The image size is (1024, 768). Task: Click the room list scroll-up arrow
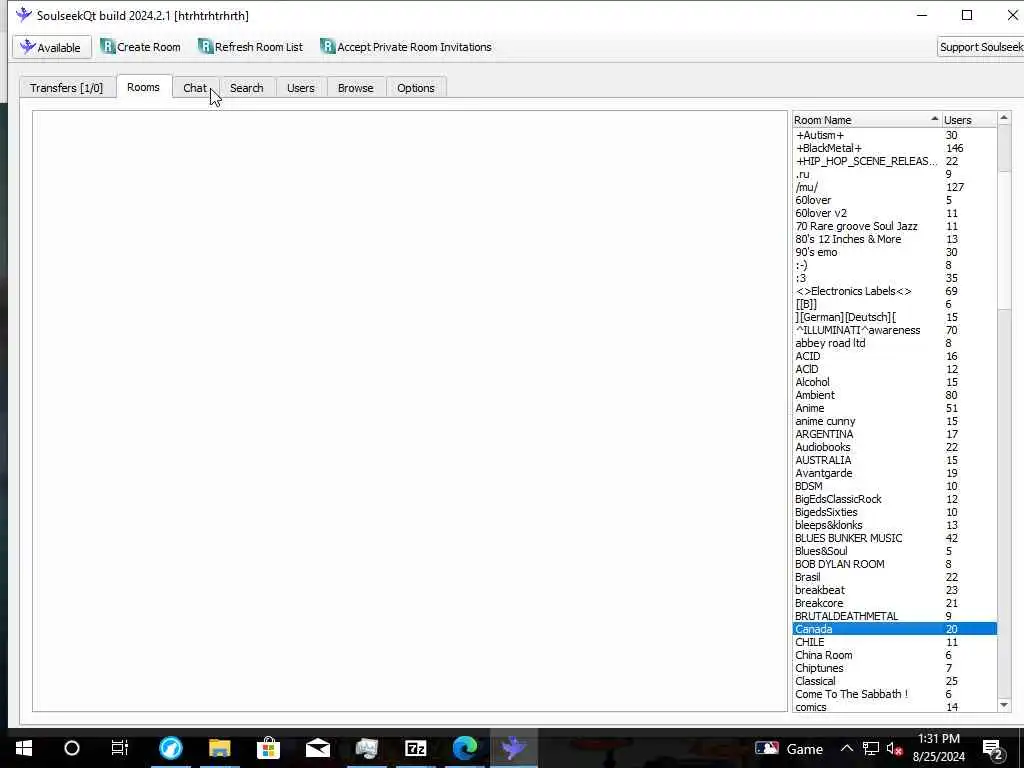tap(1004, 118)
